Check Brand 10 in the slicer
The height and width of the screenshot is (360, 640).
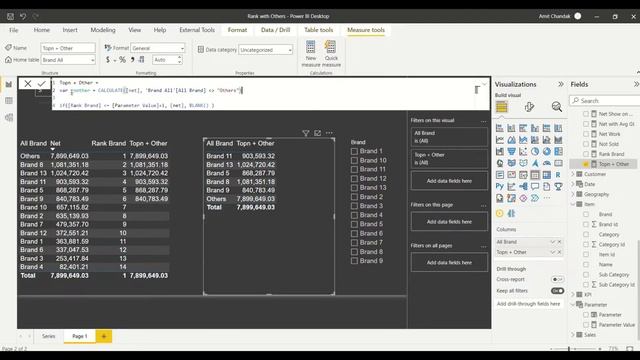tap(354, 160)
